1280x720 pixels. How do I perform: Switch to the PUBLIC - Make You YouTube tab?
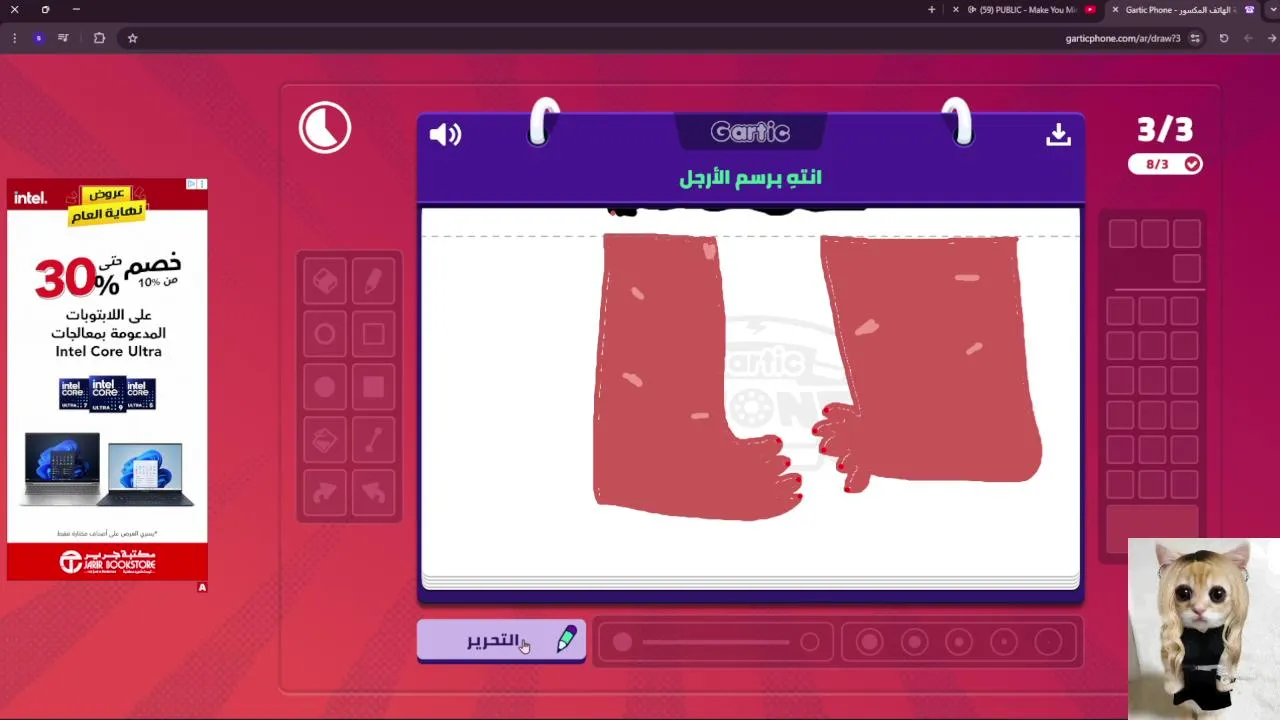(x=1022, y=10)
